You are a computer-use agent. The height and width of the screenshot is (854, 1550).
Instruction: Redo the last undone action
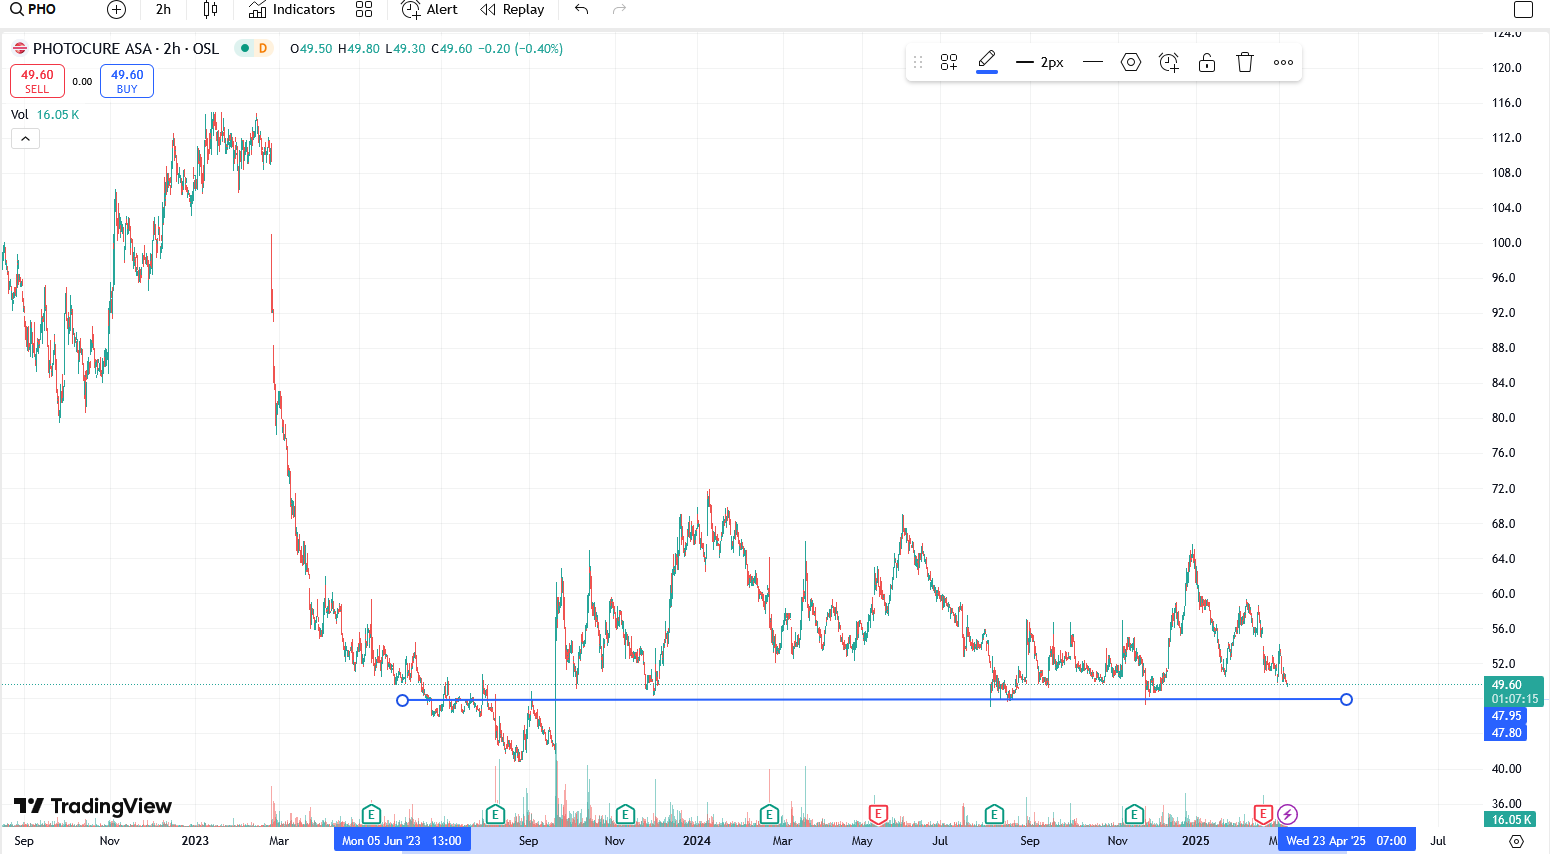[x=619, y=9]
